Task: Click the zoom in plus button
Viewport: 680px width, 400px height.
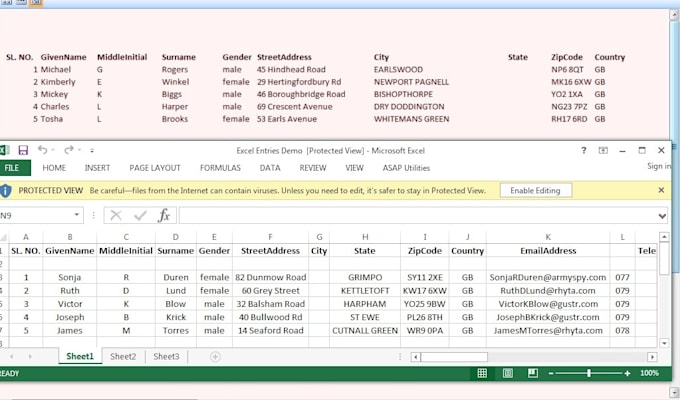Action: tap(627, 373)
